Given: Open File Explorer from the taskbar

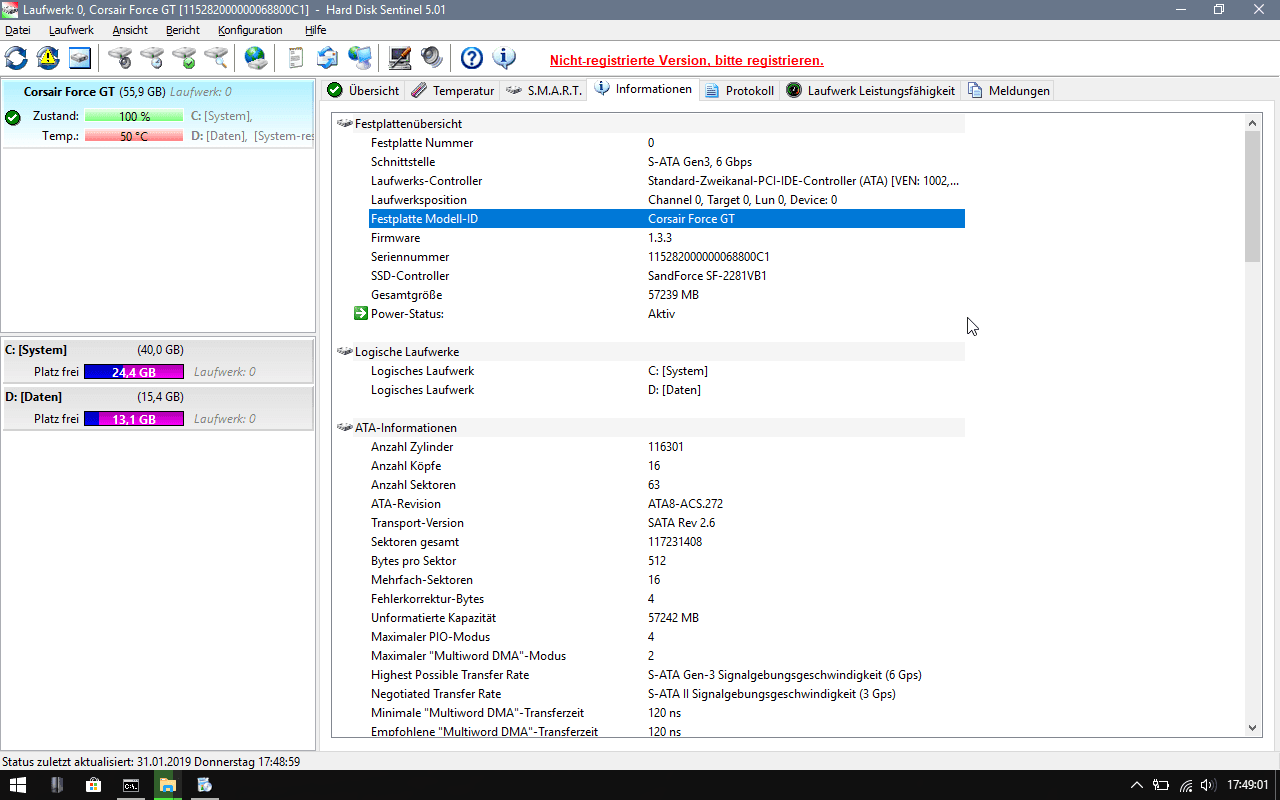Looking at the screenshot, I should pyautogui.click(x=167, y=785).
